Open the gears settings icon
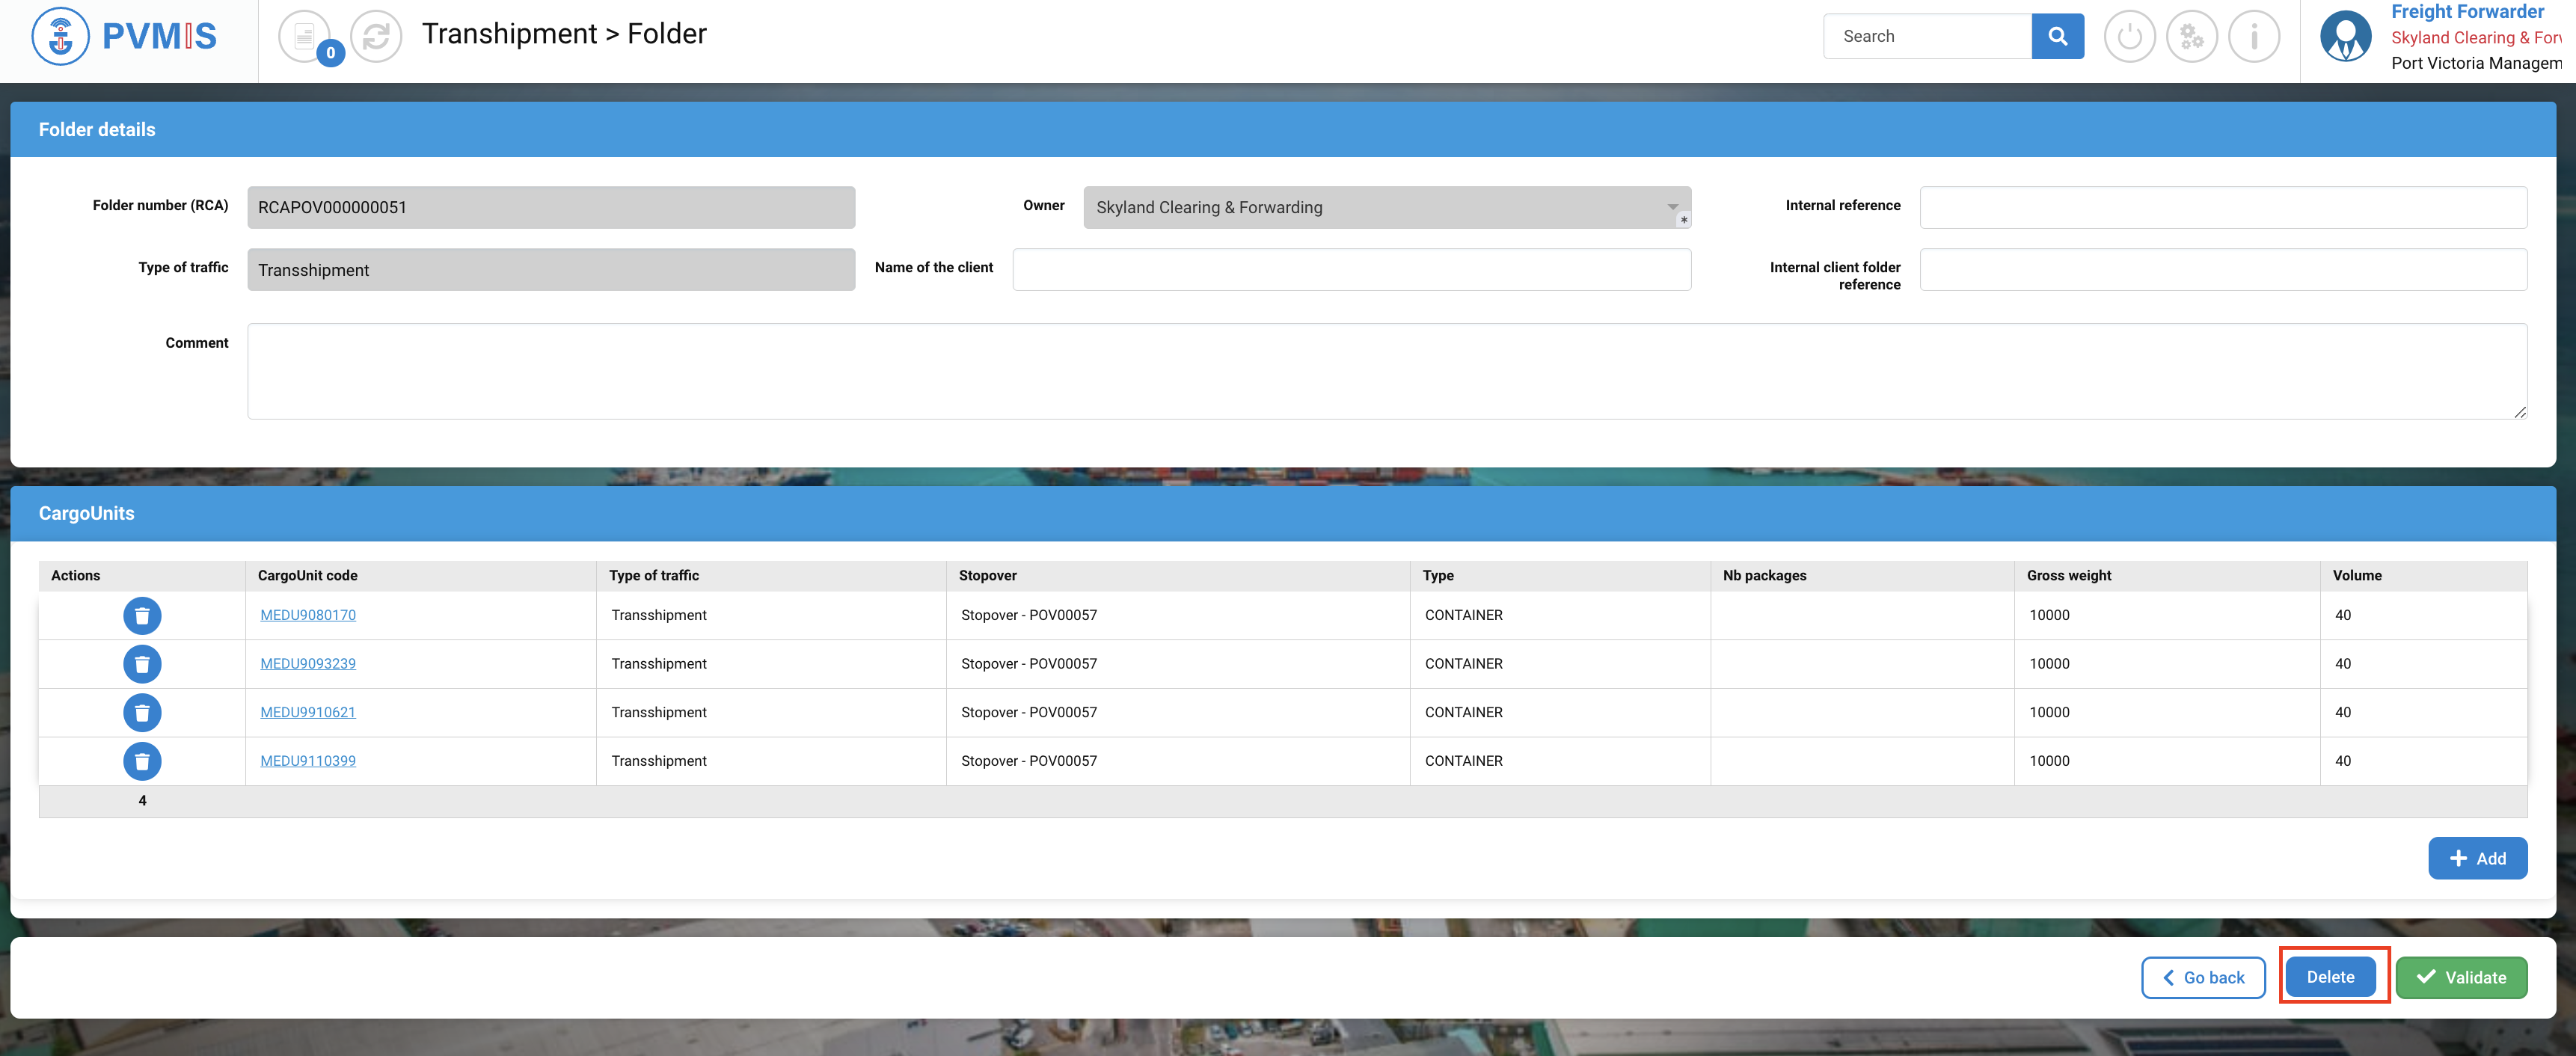The image size is (2576, 1056). point(2191,37)
